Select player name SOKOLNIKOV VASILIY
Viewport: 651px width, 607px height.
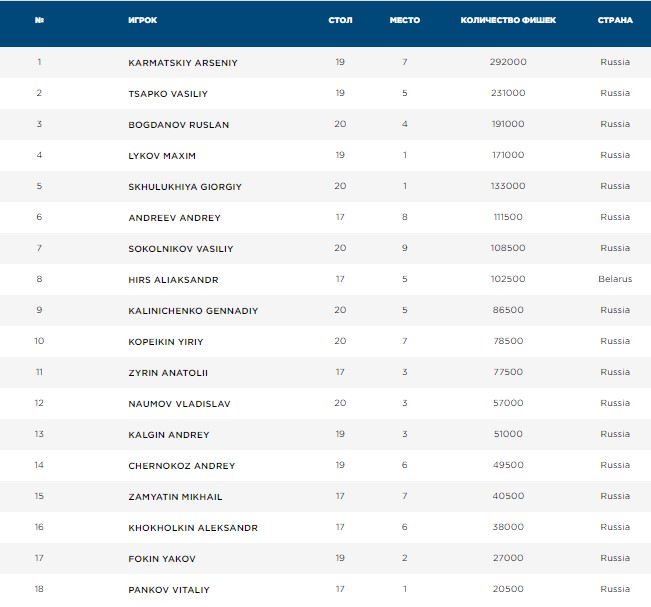pyautogui.click(x=181, y=249)
